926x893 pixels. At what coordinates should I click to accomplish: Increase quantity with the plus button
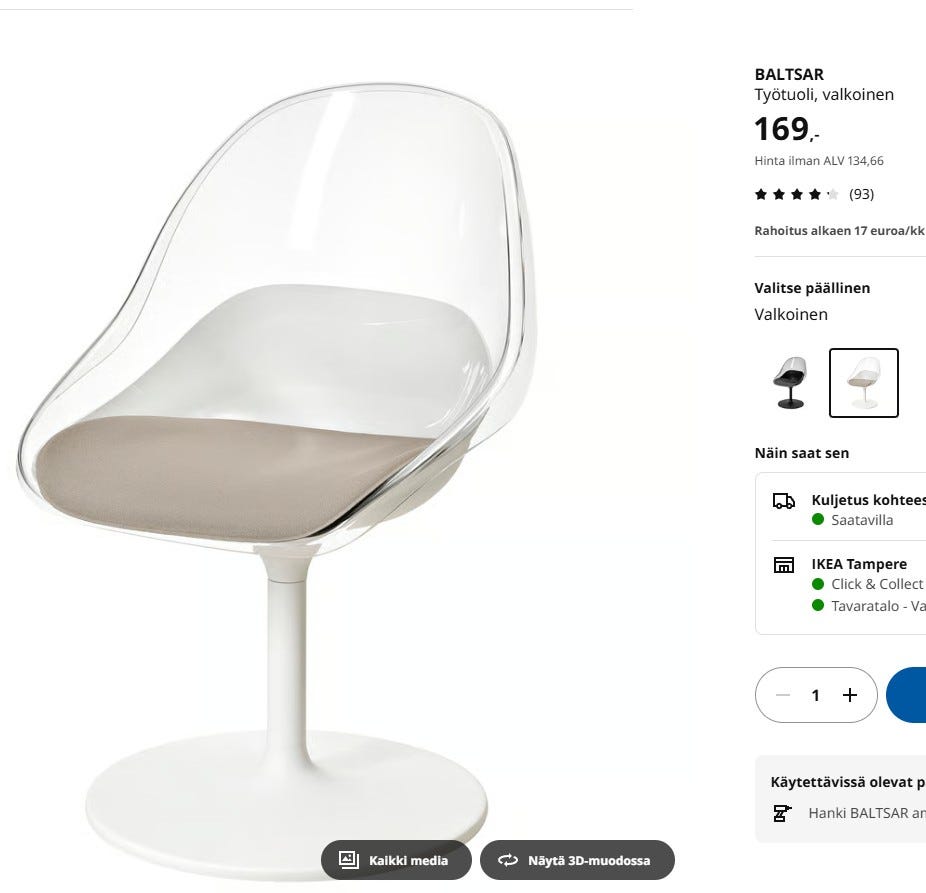click(x=849, y=695)
